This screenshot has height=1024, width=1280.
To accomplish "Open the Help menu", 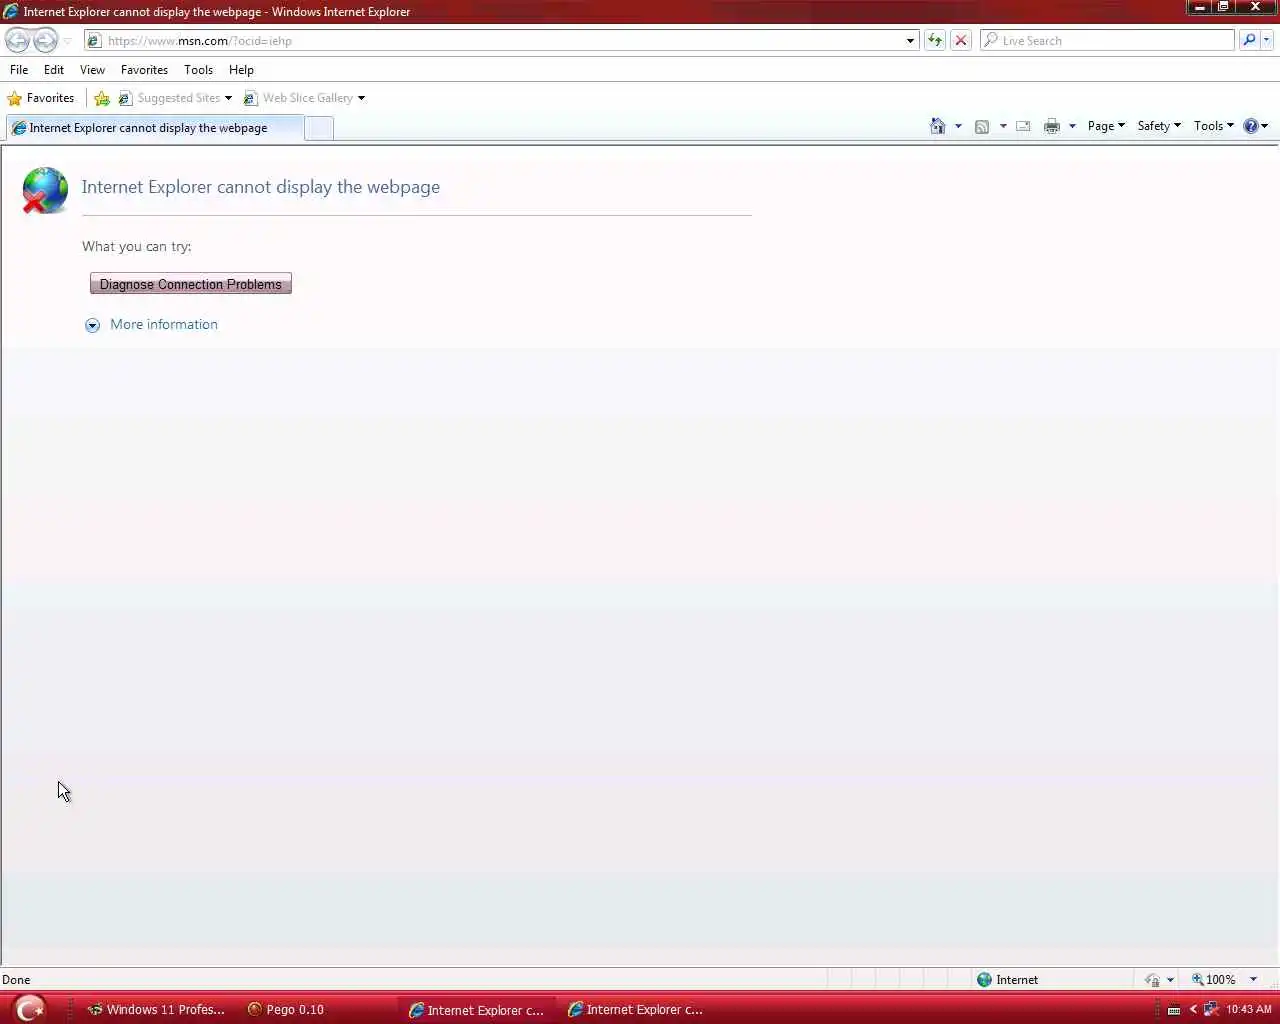I will [x=241, y=70].
